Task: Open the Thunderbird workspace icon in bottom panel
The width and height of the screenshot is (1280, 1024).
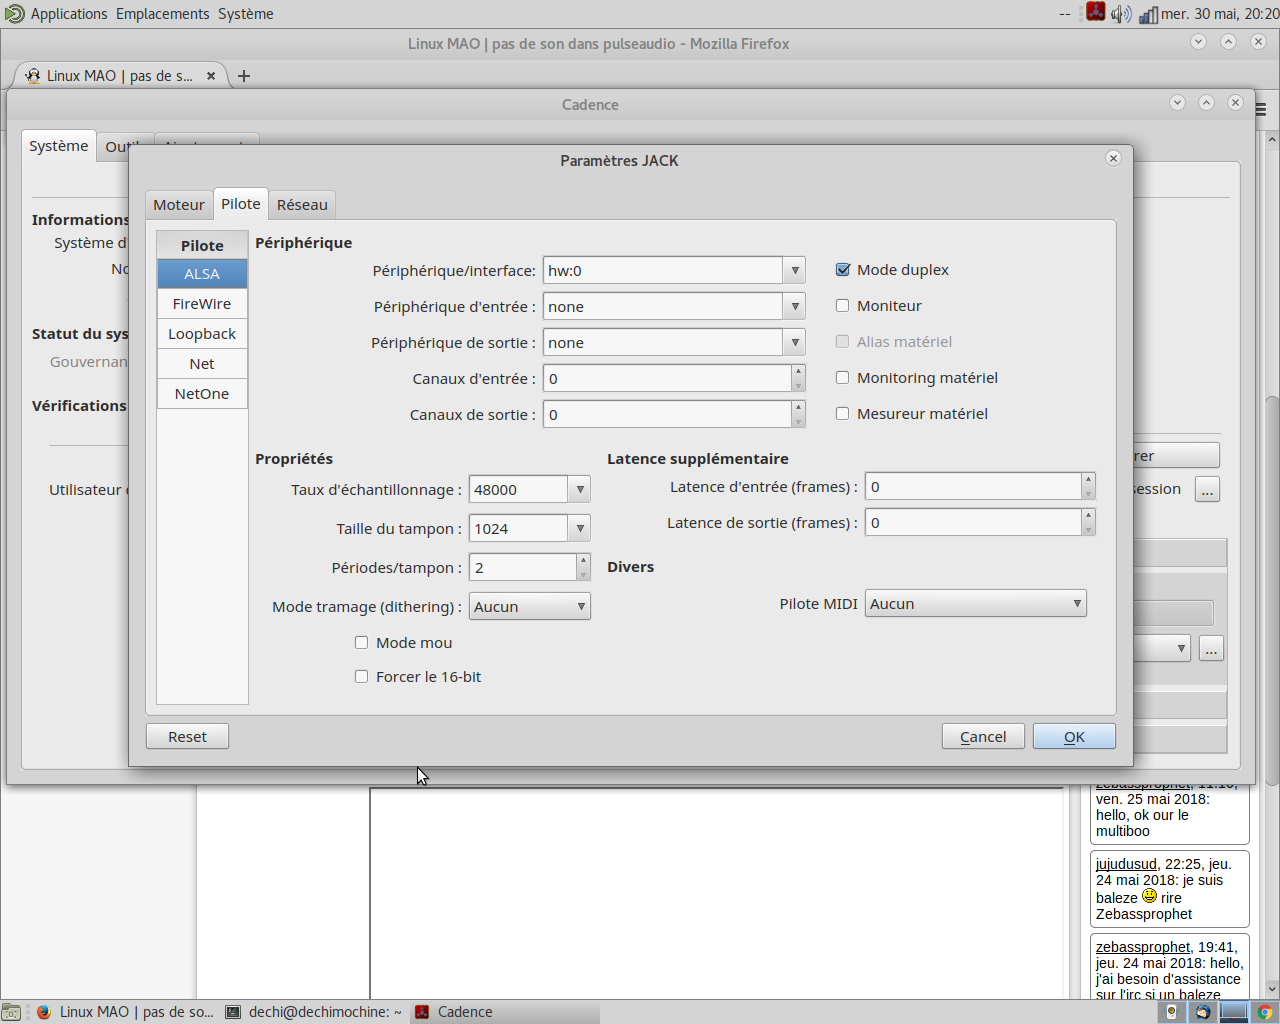Action: coord(1203,1012)
